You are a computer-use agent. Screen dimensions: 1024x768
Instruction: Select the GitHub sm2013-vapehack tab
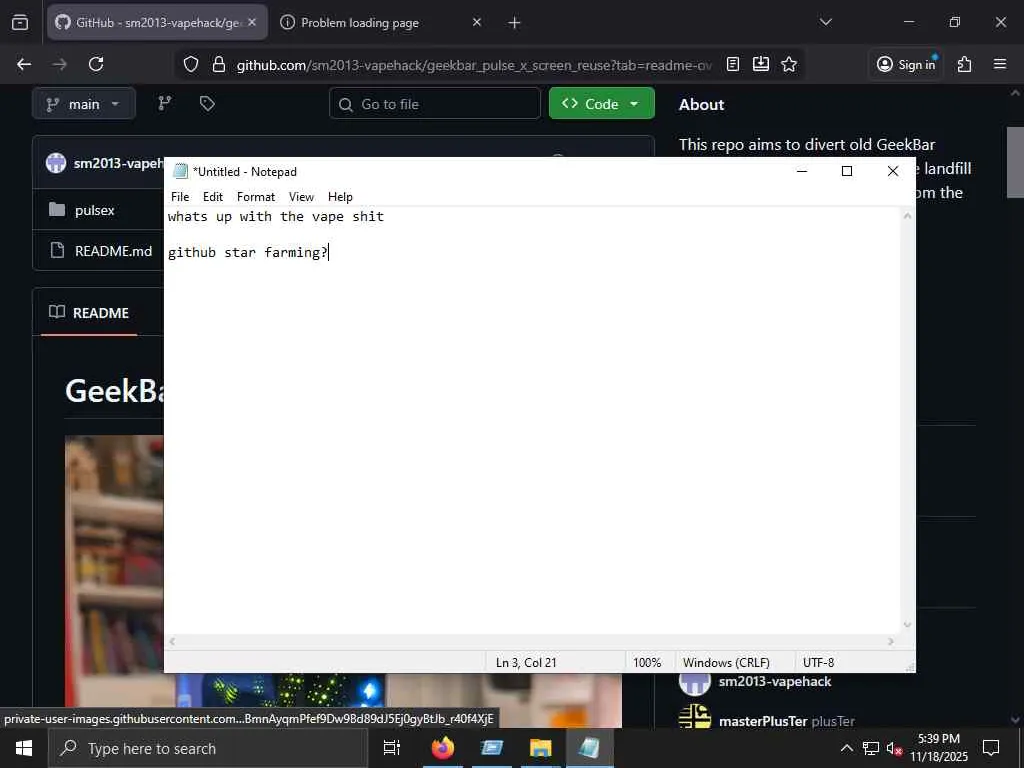pyautogui.click(x=157, y=23)
